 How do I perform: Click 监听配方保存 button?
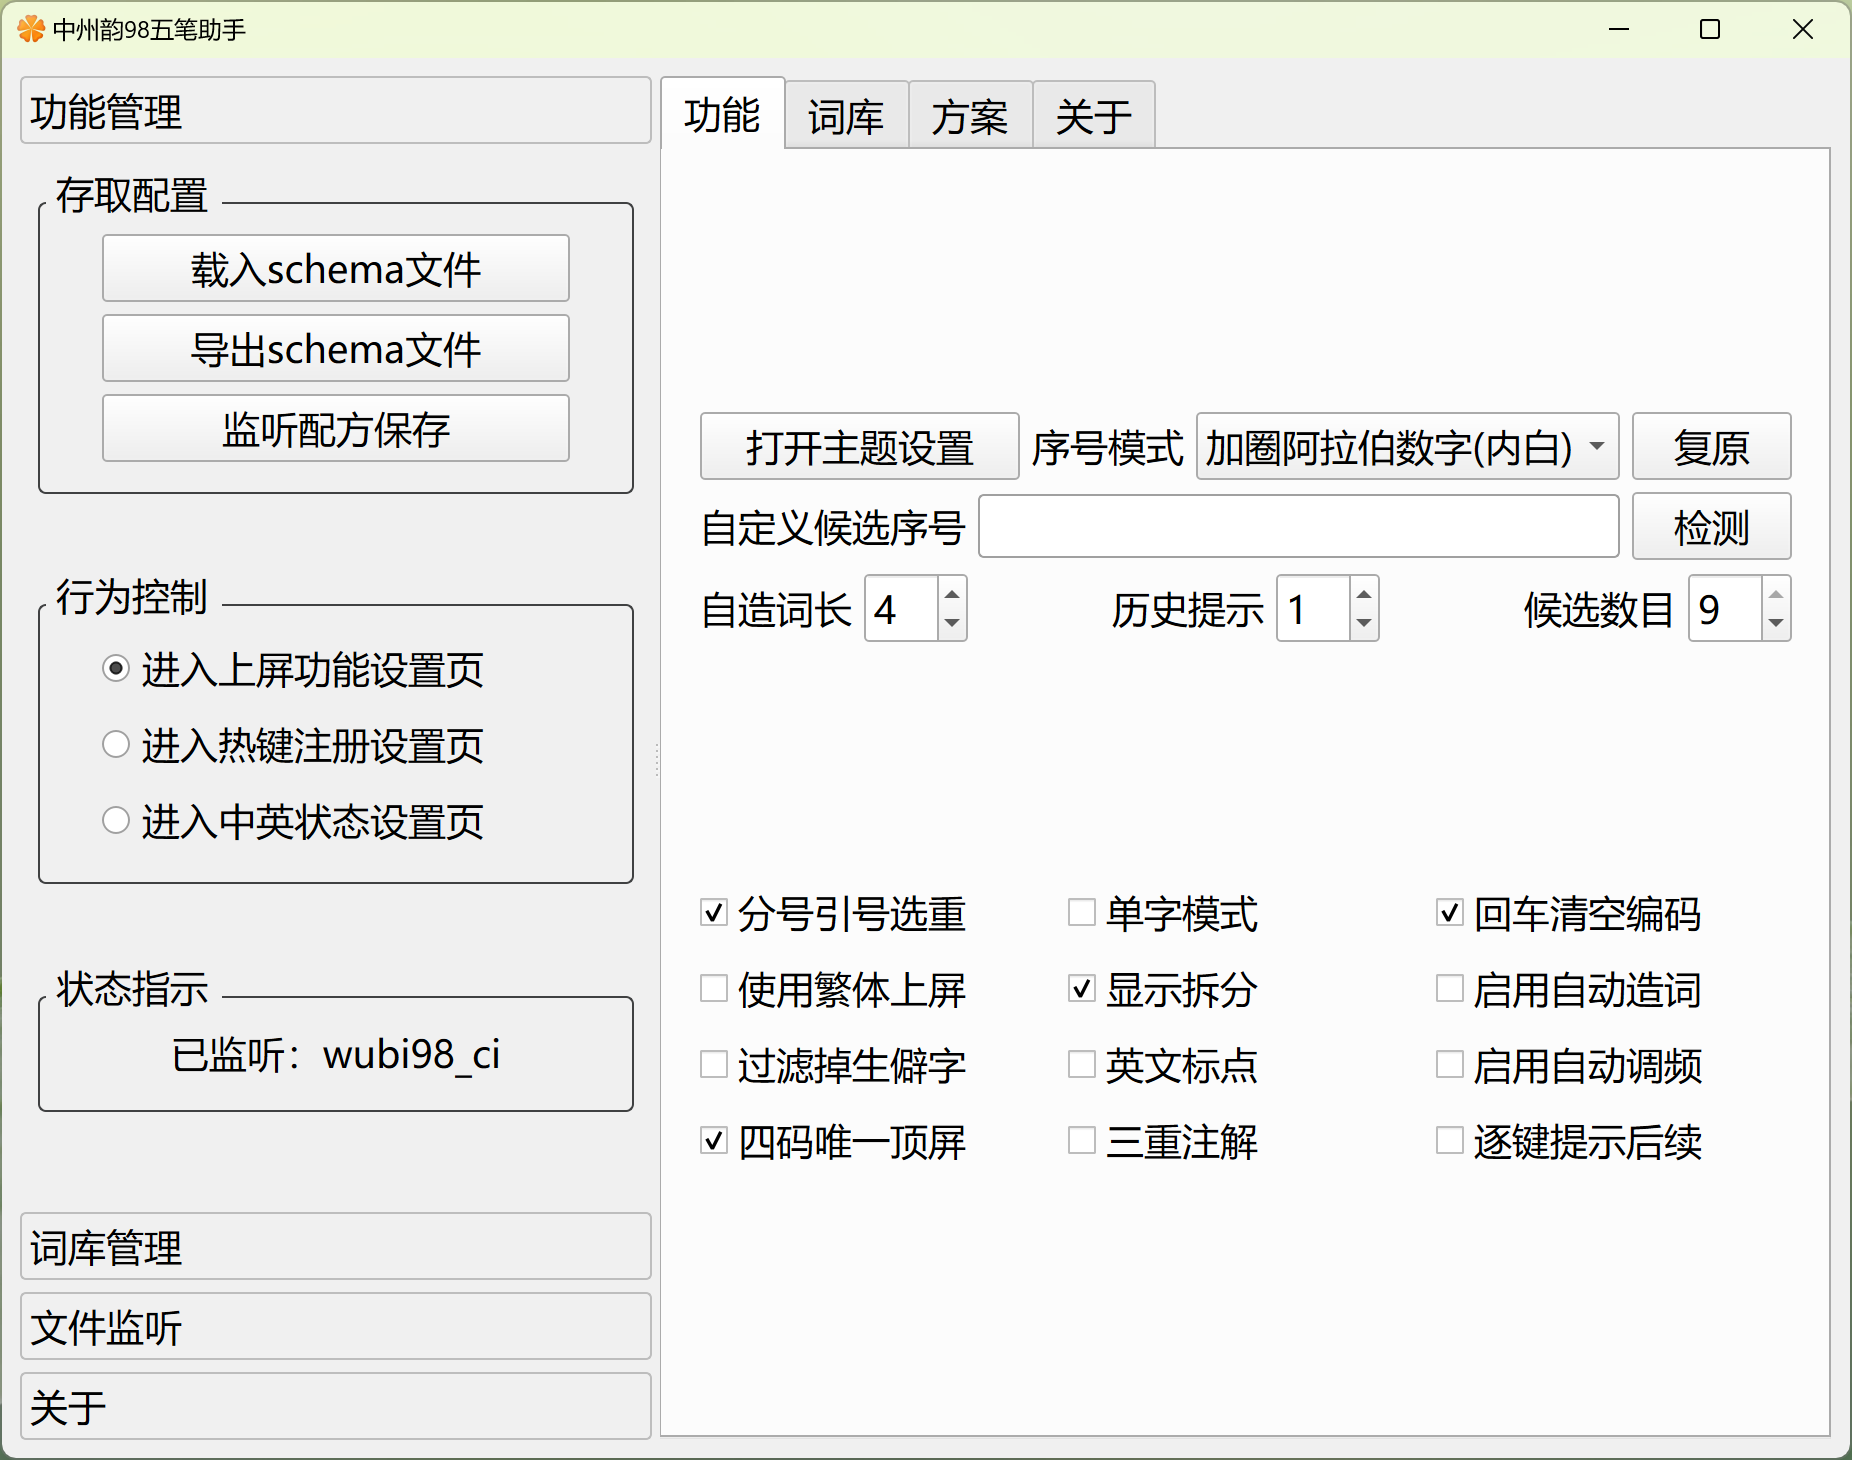tap(336, 429)
